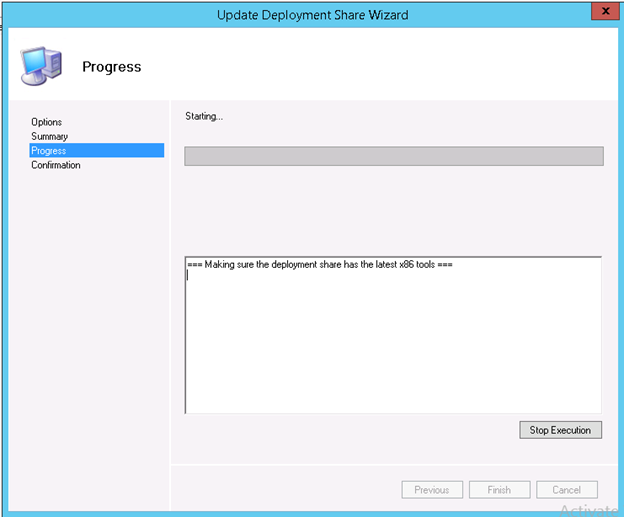Click the Progress heading in the banner
The height and width of the screenshot is (517, 624).
point(111,67)
